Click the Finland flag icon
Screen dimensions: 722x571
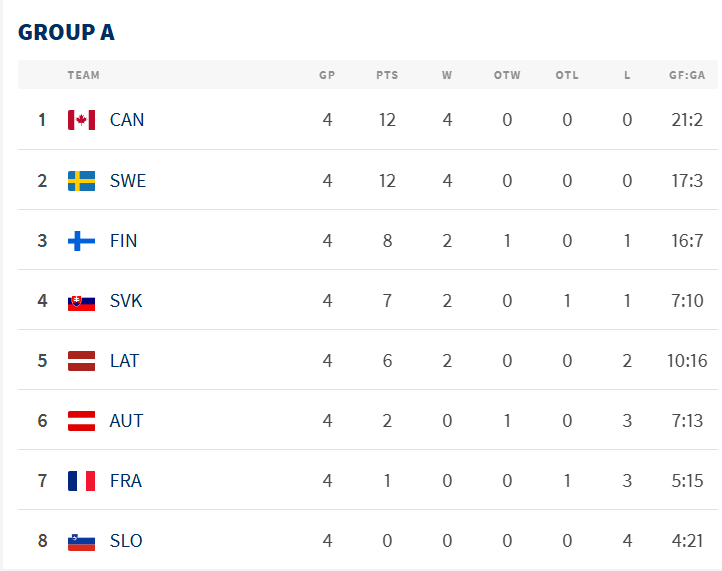(x=81, y=241)
